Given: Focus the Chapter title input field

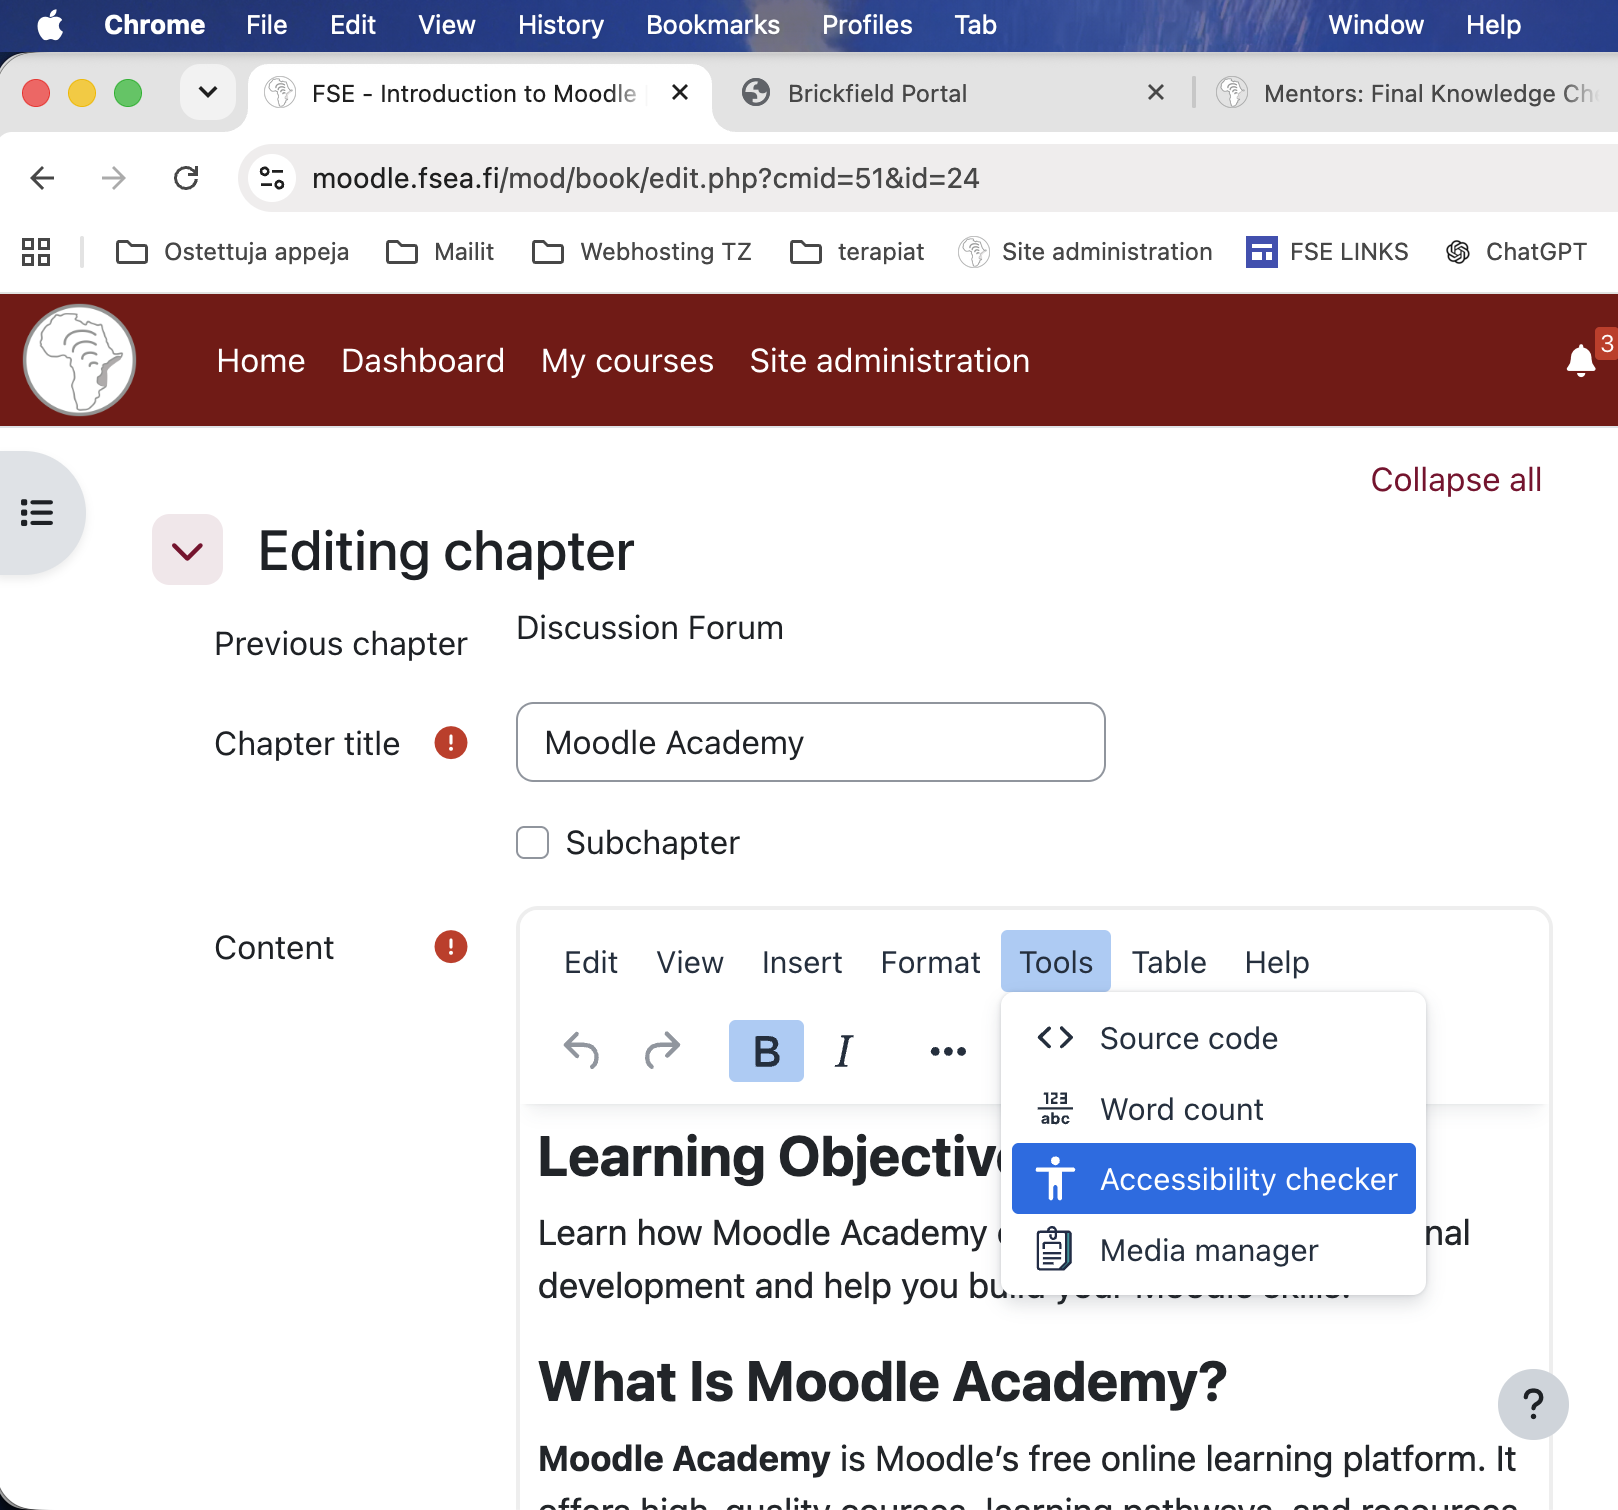Looking at the screenshot, I should (x=811, y=742).
